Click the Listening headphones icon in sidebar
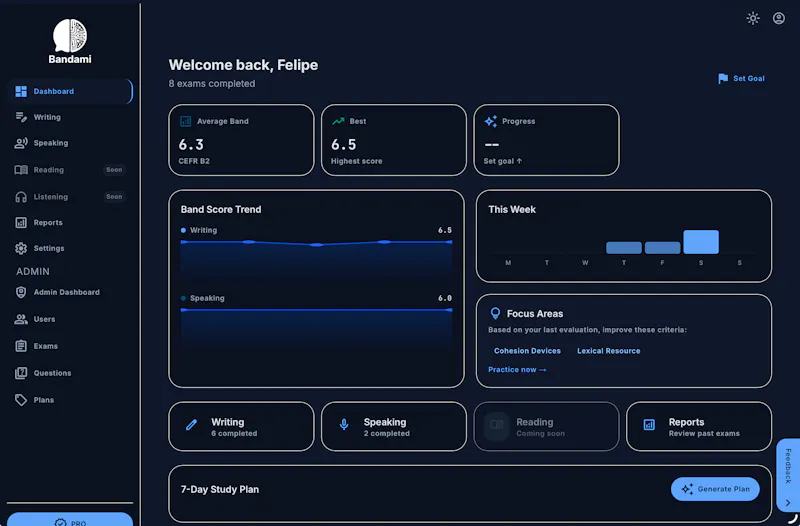Image resolution: width=800 pixels, height=526 pixels. (21, 197)
